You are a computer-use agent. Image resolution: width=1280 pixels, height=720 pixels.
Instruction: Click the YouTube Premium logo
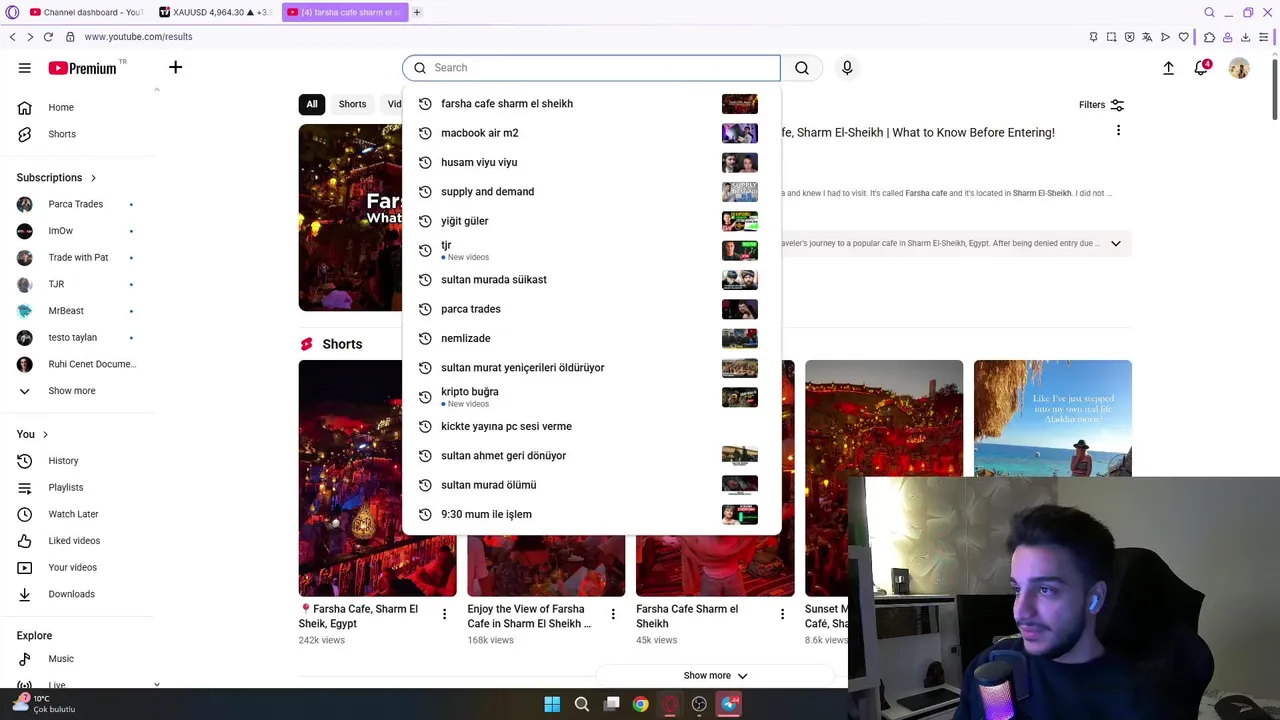coord(83,68)
